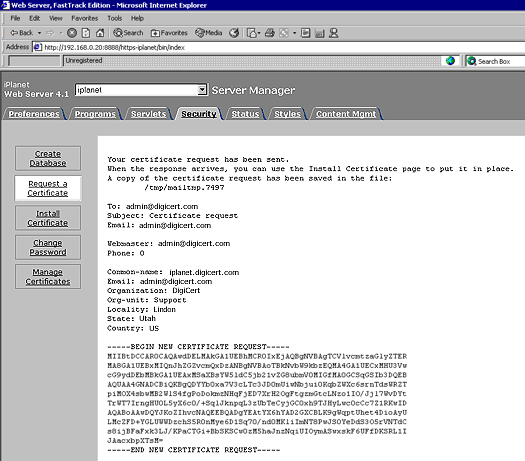
Task: Open the Media toolbar button
Action: (x=209, y=33)
